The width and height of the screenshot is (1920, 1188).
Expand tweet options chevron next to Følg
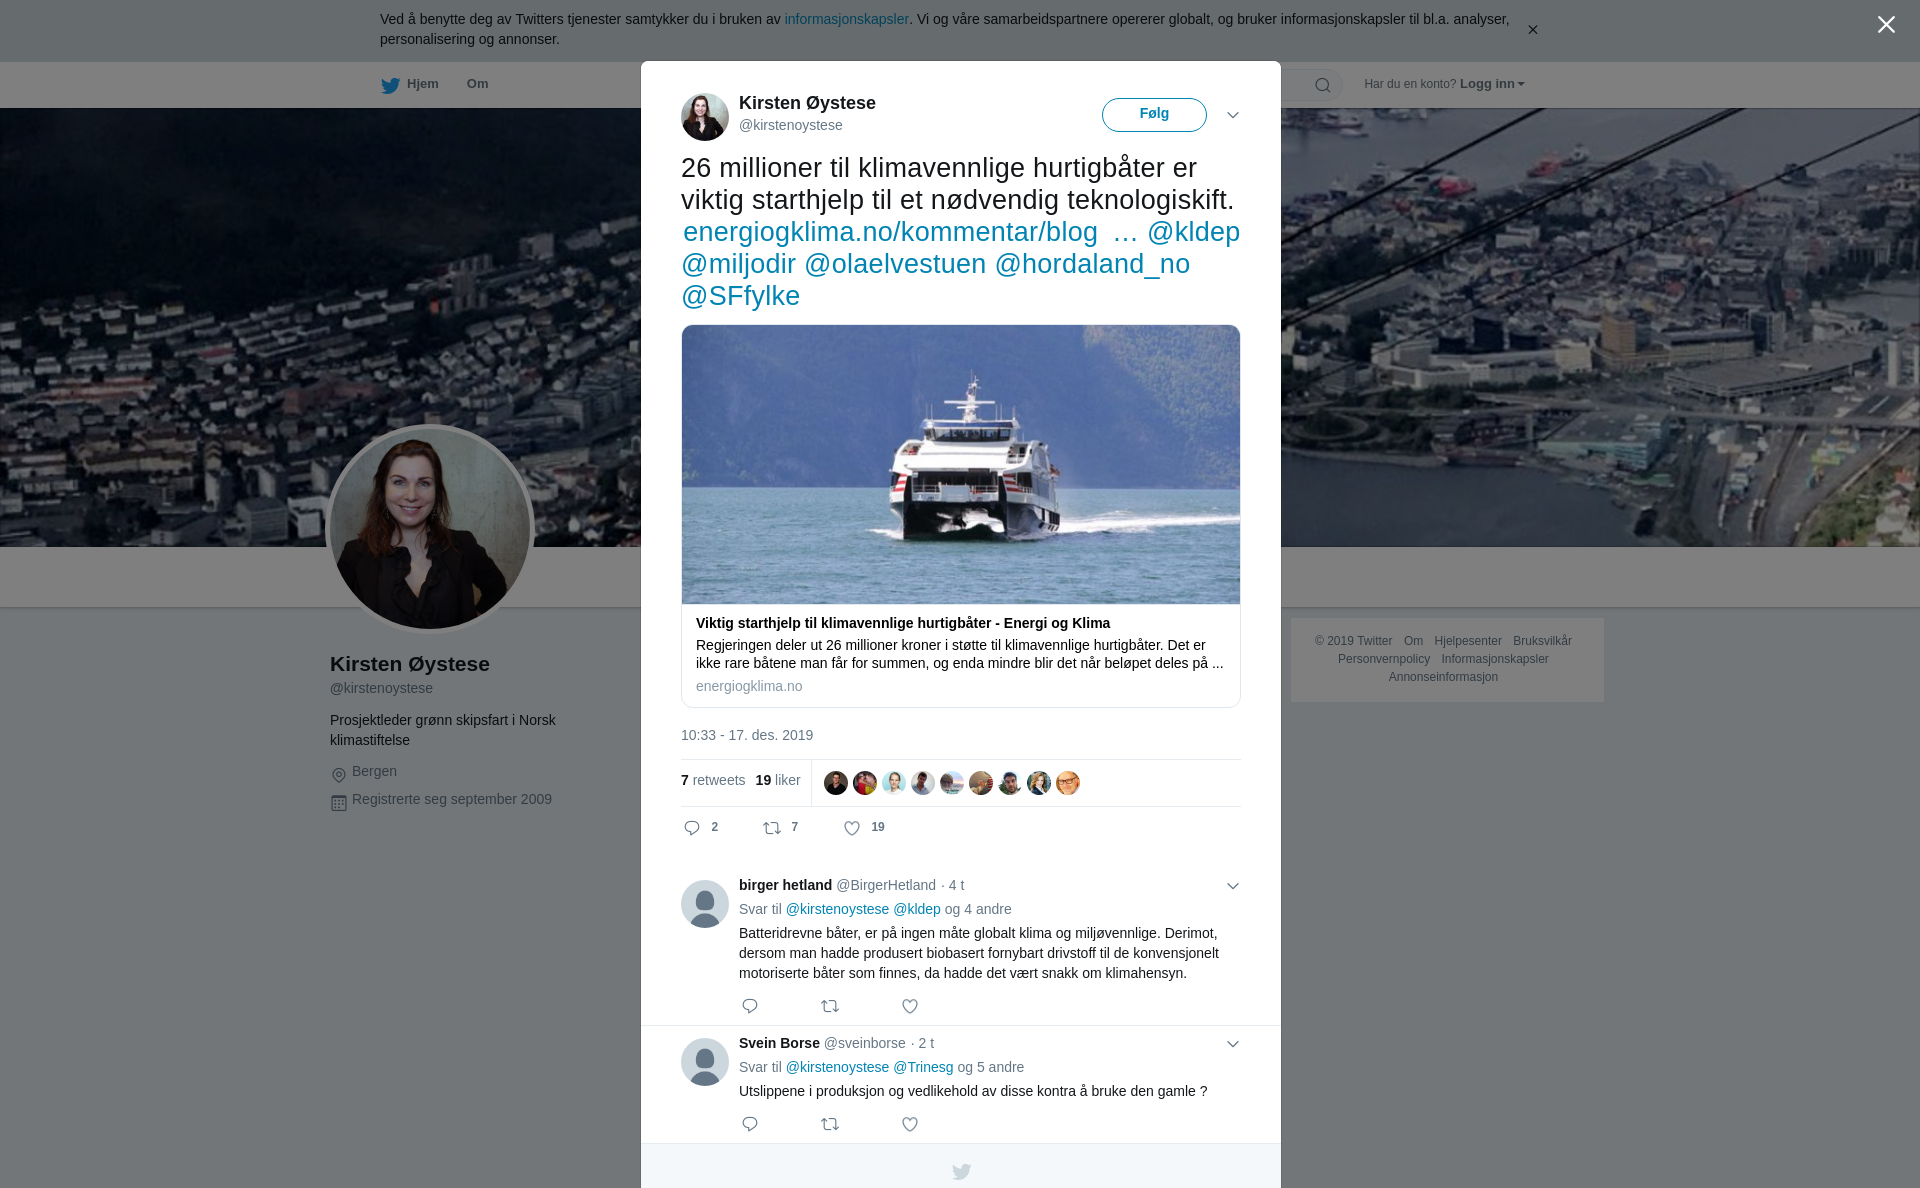[x=1233, y=115]
